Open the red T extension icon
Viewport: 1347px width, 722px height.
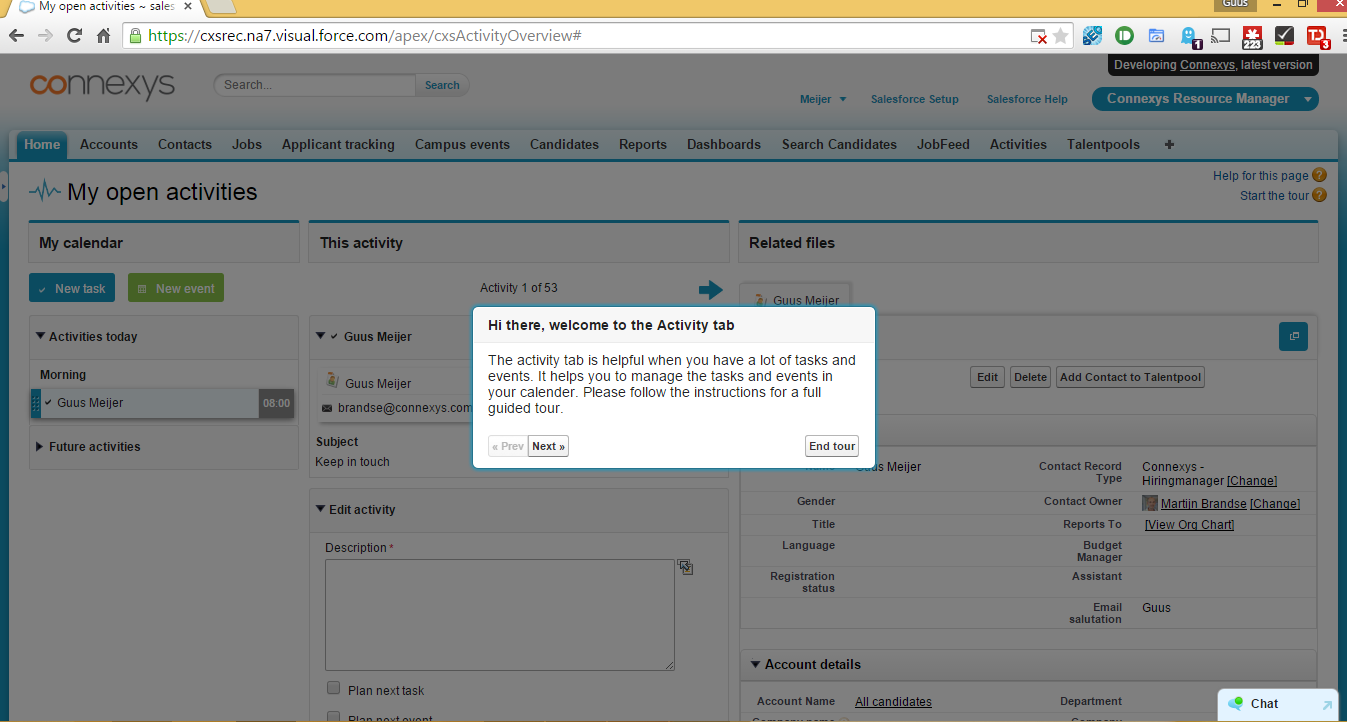[x=1317, y=37]
